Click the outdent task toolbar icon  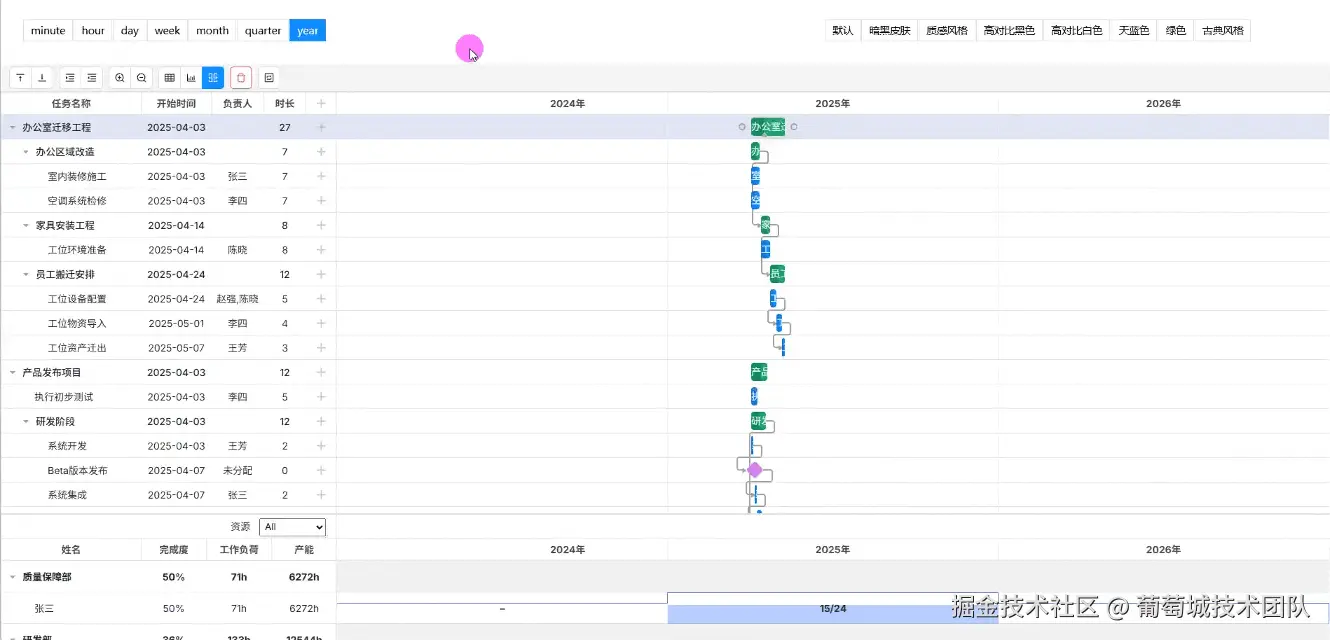point(92,78)
